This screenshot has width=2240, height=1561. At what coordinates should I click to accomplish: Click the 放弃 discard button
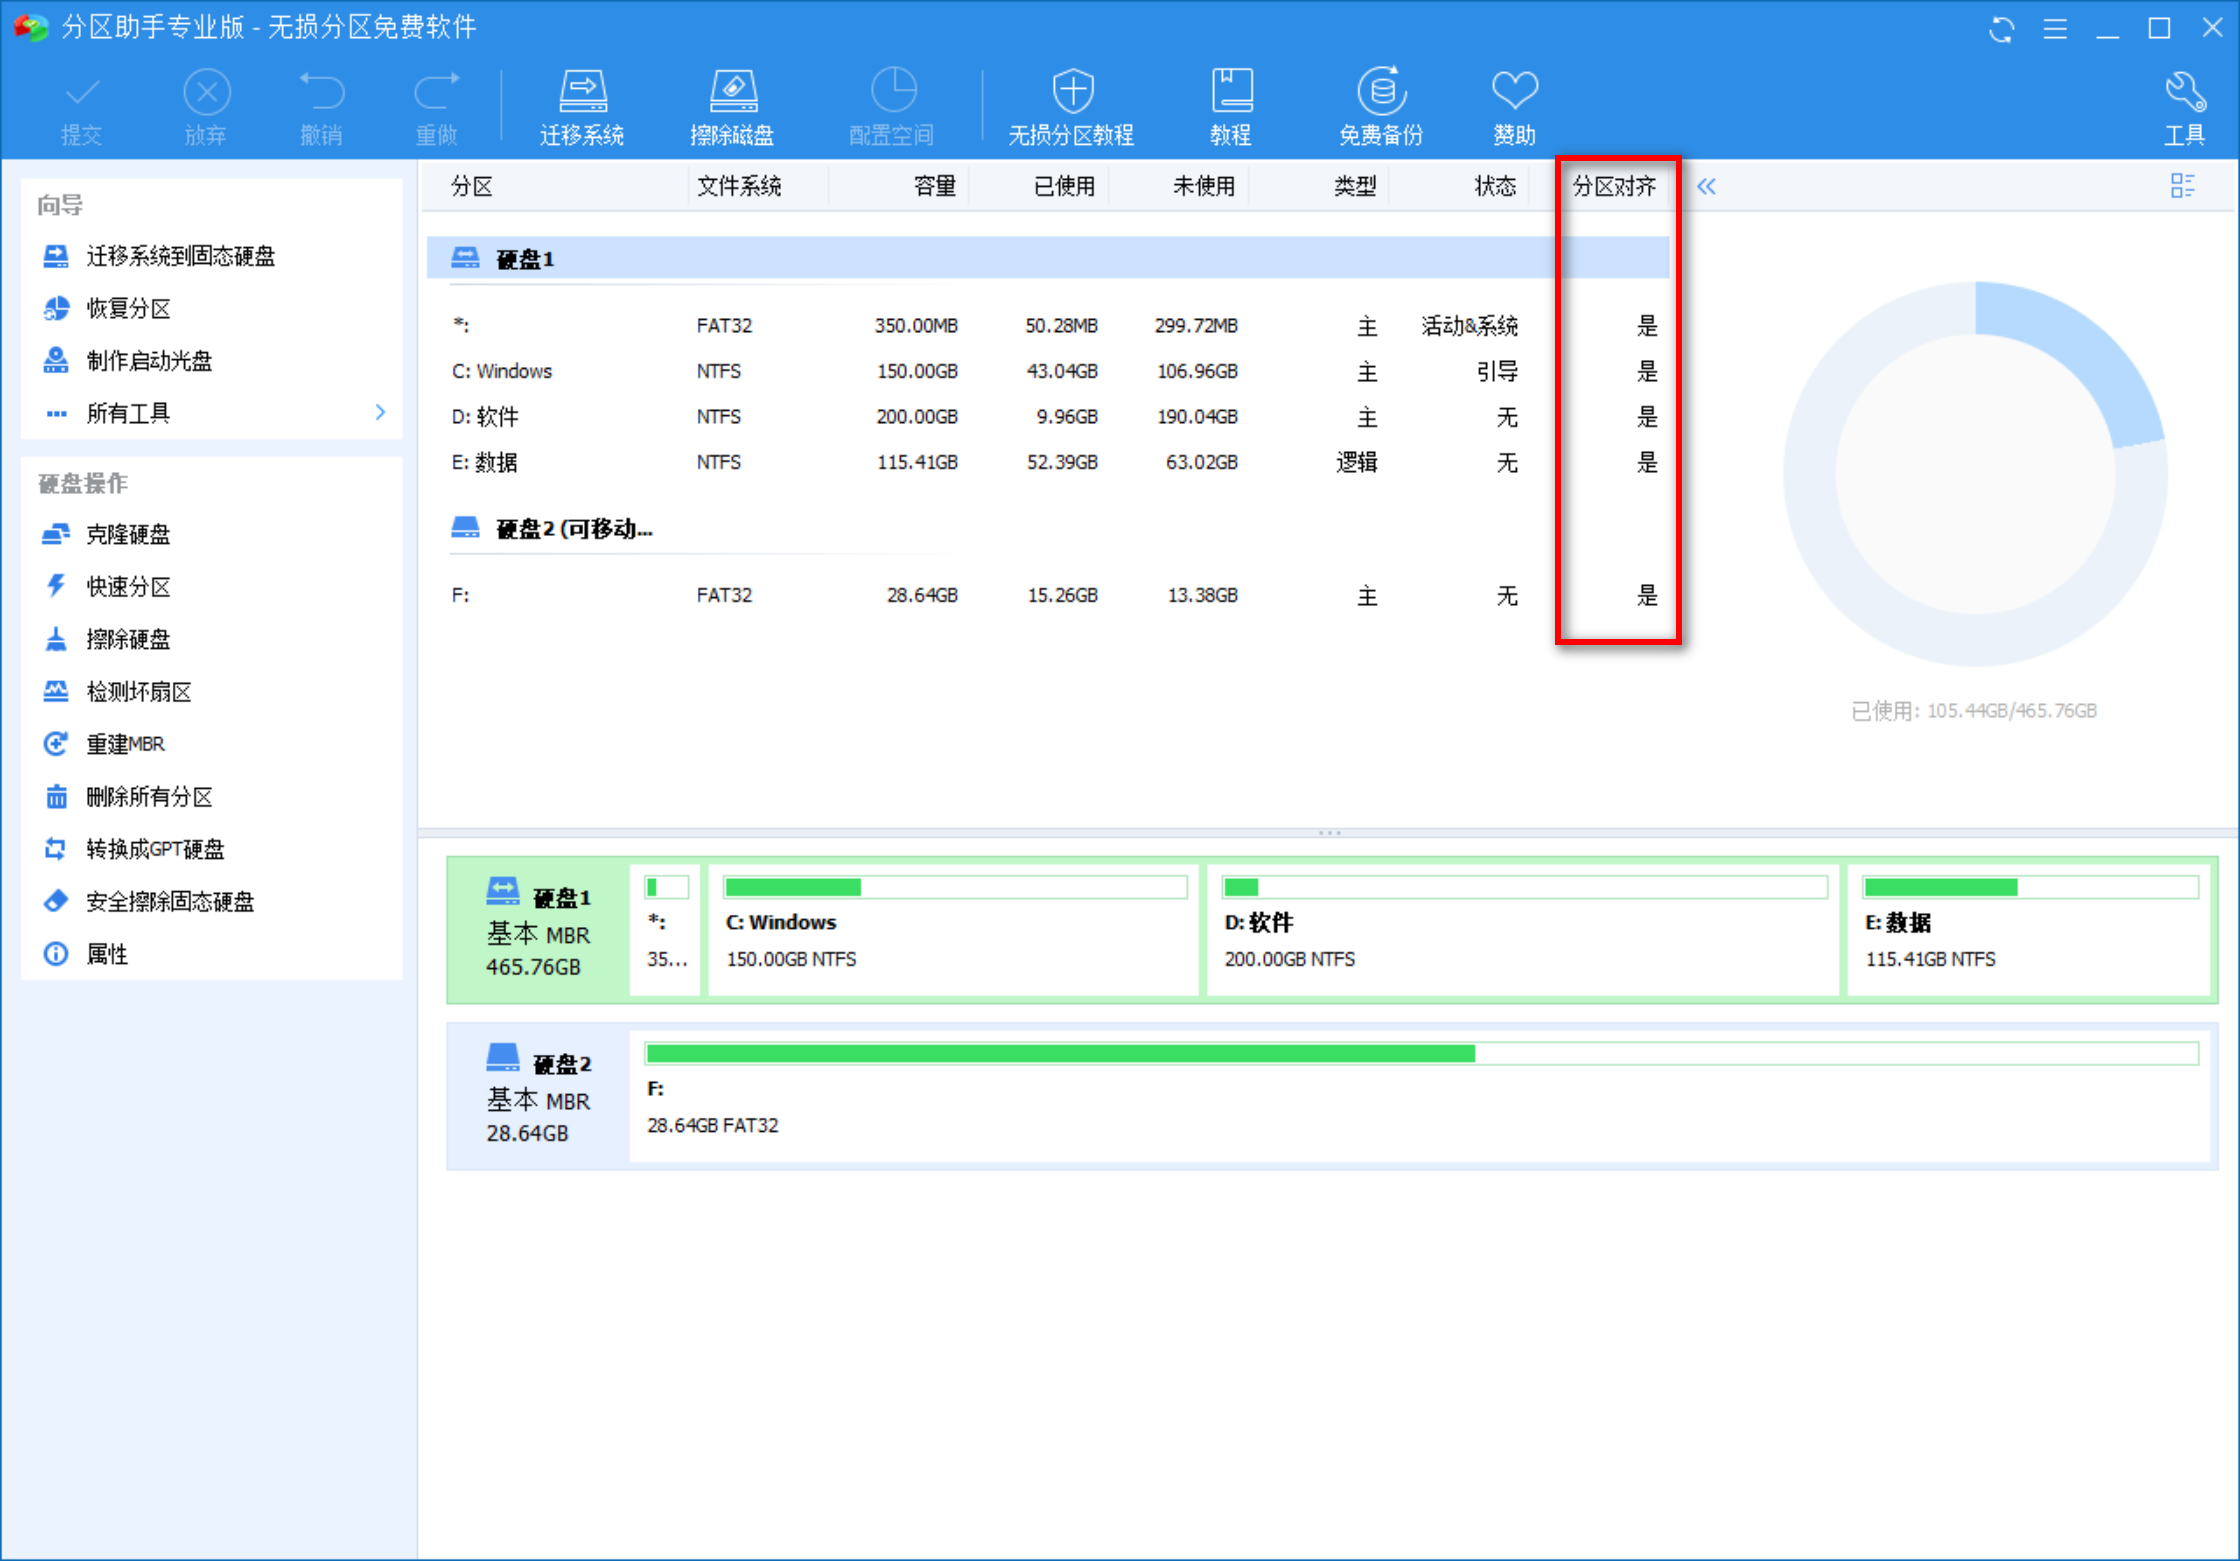coord(206,108)
